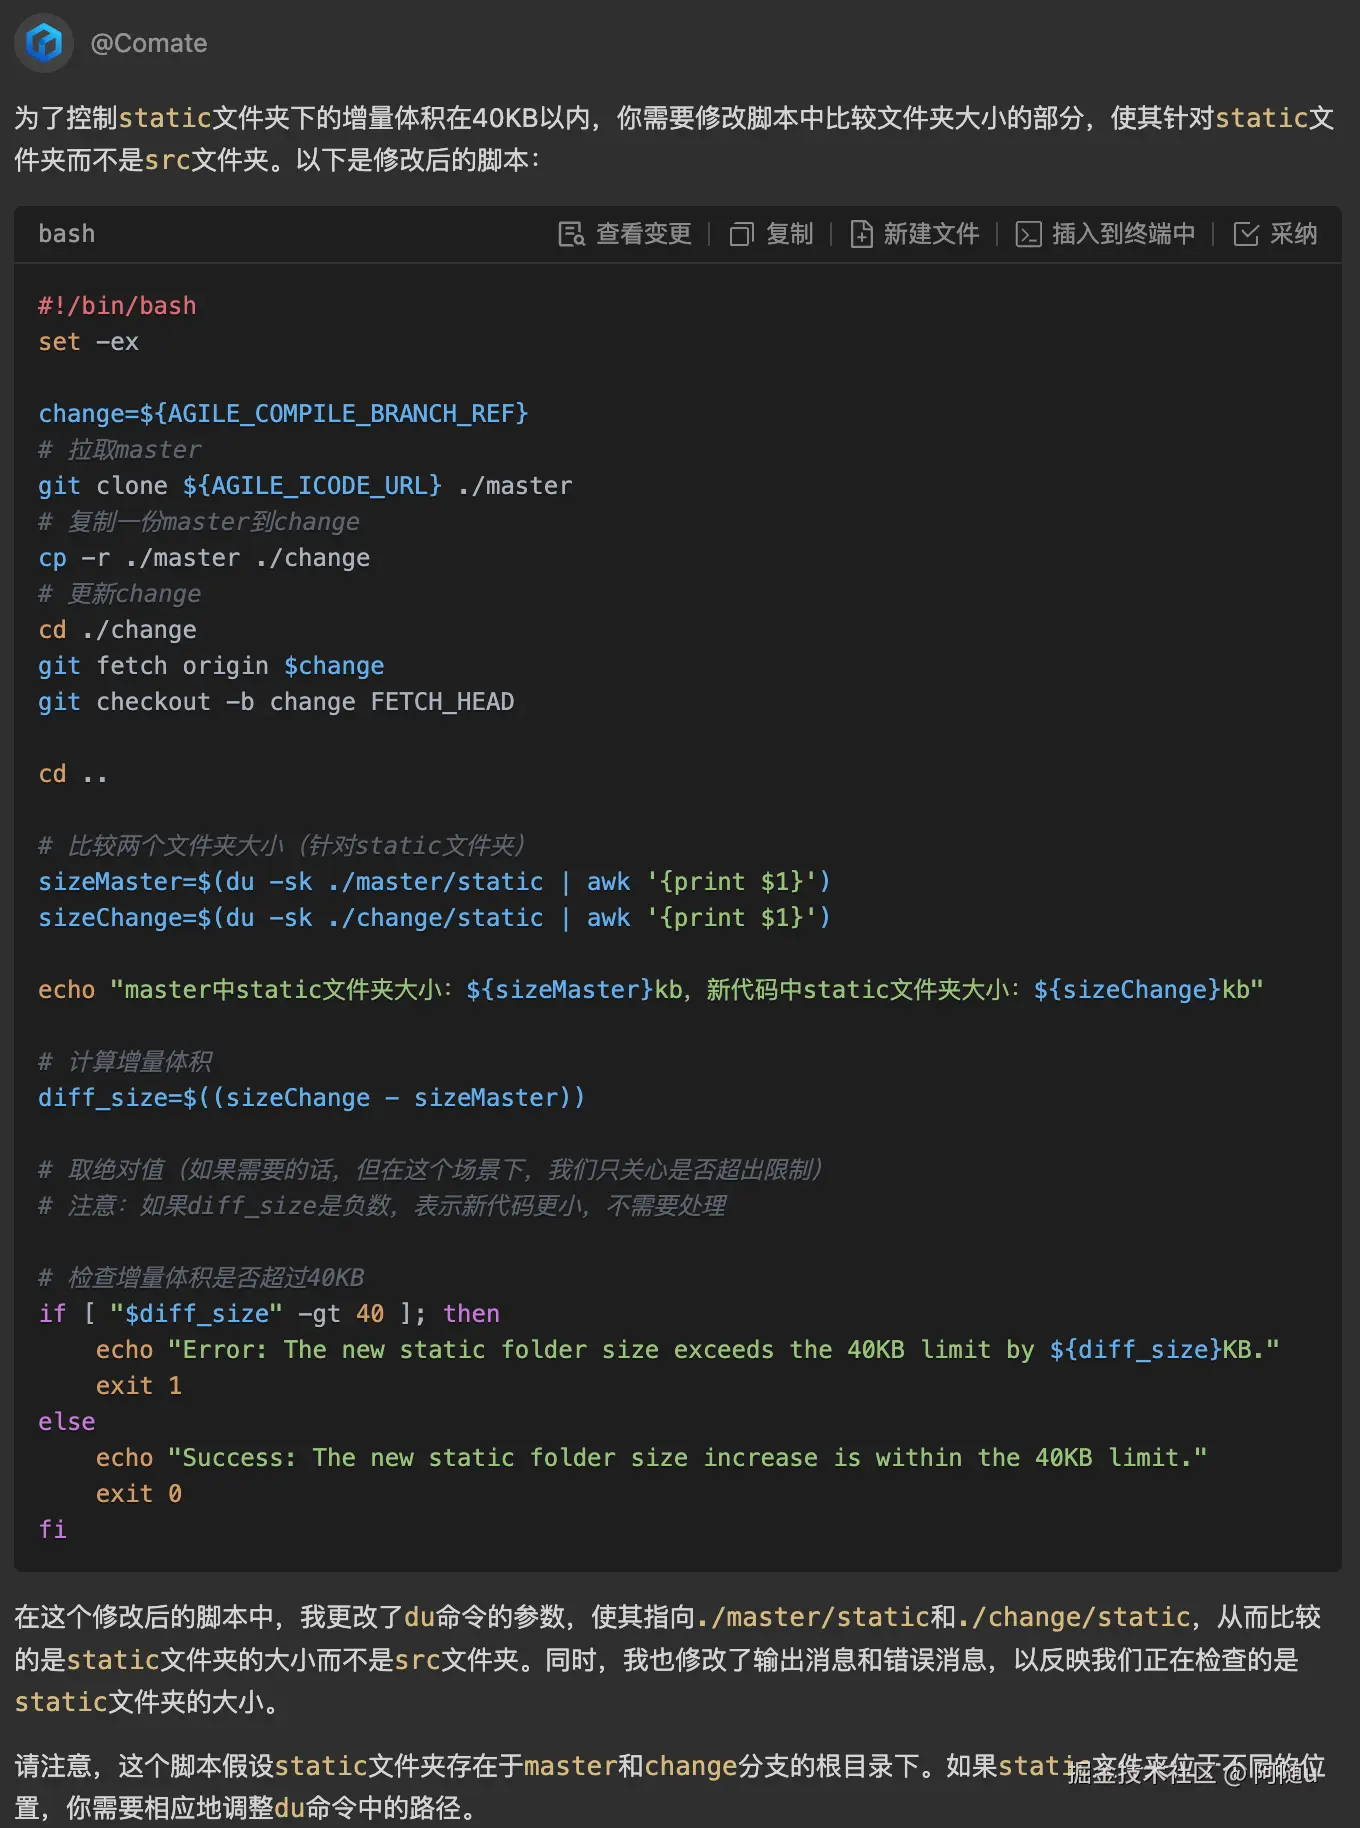Click ./change/static in the explanation paragraph

coord(1074,1617)
